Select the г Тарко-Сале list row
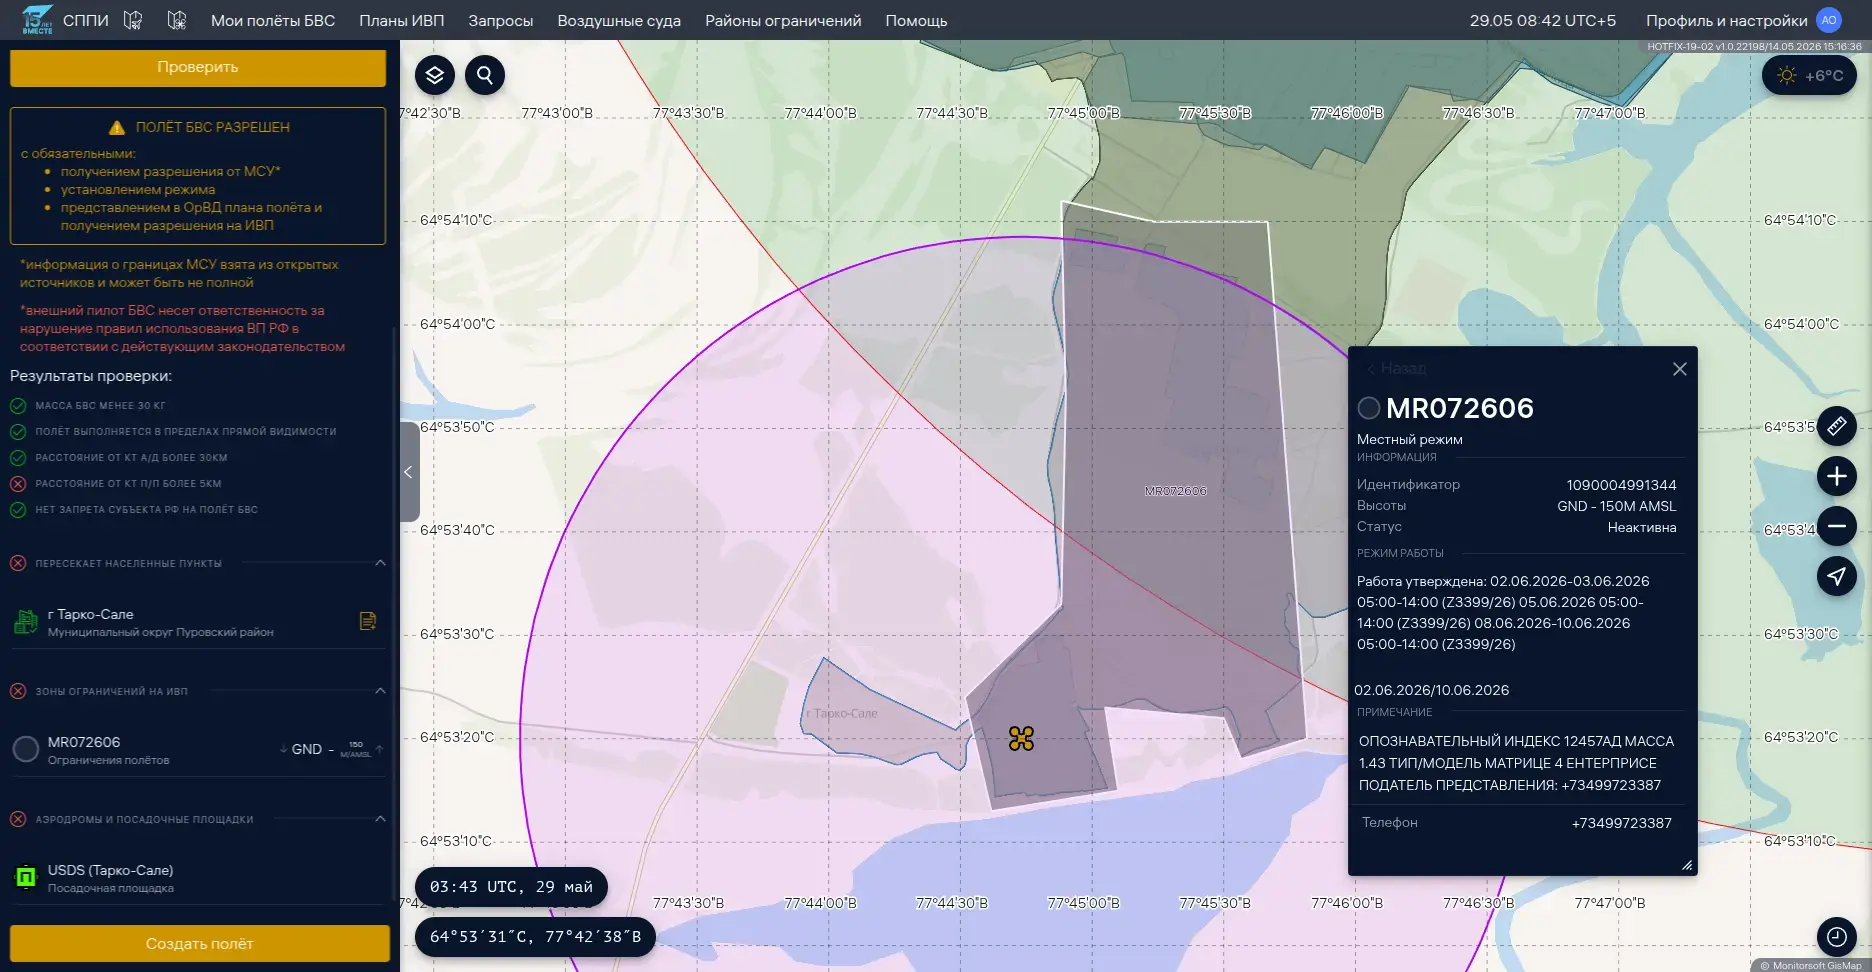This screenshot has height=972, width=1872. [198, 622]
